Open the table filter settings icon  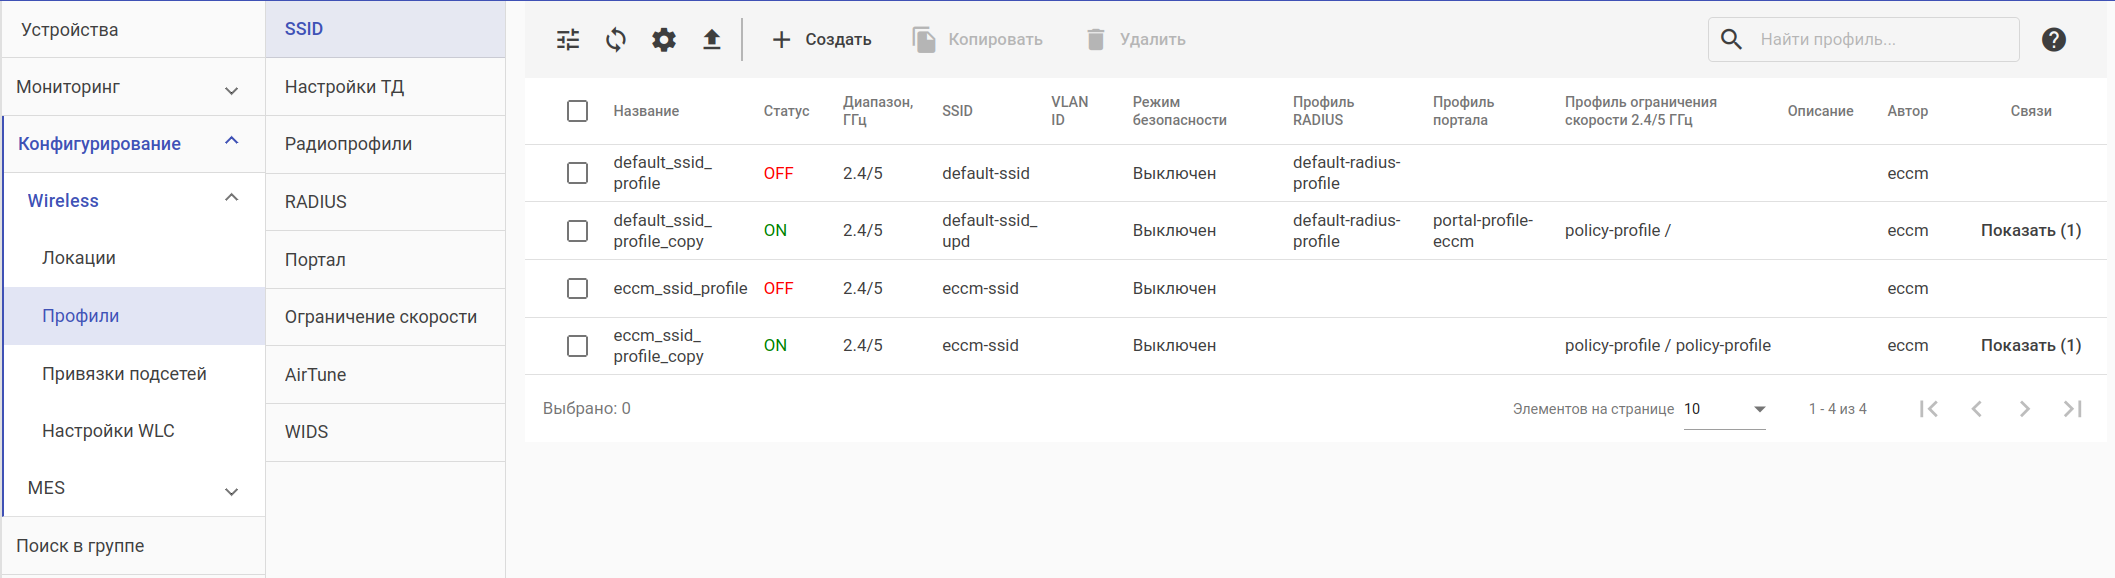click(x=568, y=40)
